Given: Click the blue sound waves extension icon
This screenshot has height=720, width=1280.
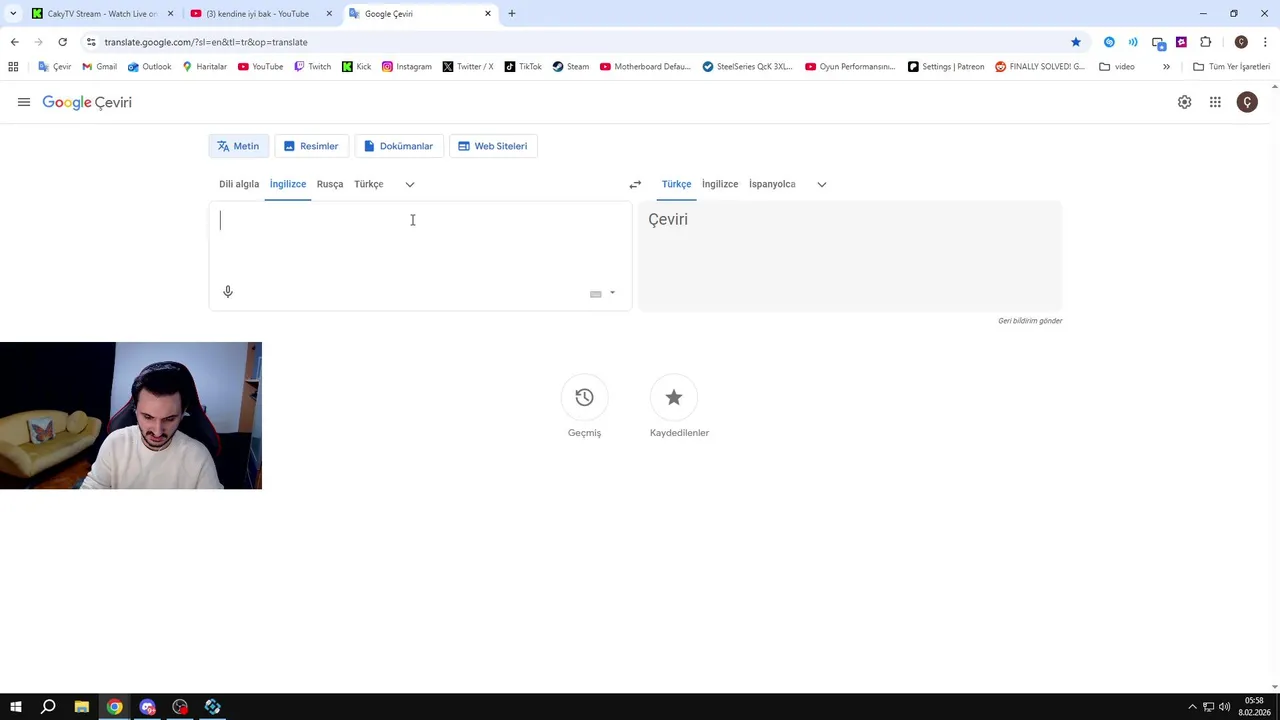Looking at the screenshot, I should pyautogui.click(x=1133, y=42).
